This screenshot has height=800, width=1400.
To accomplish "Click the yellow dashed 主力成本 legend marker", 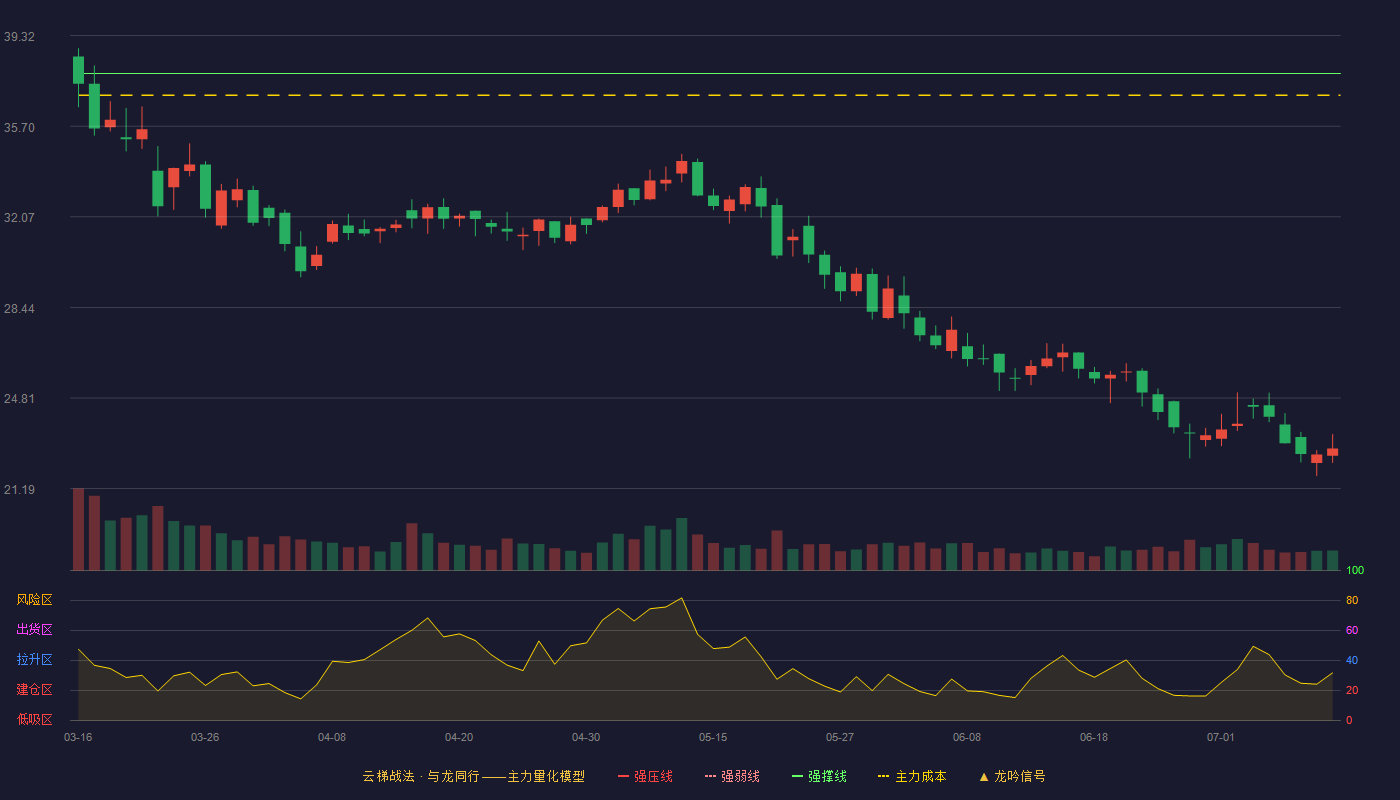I will click(883, 776).
